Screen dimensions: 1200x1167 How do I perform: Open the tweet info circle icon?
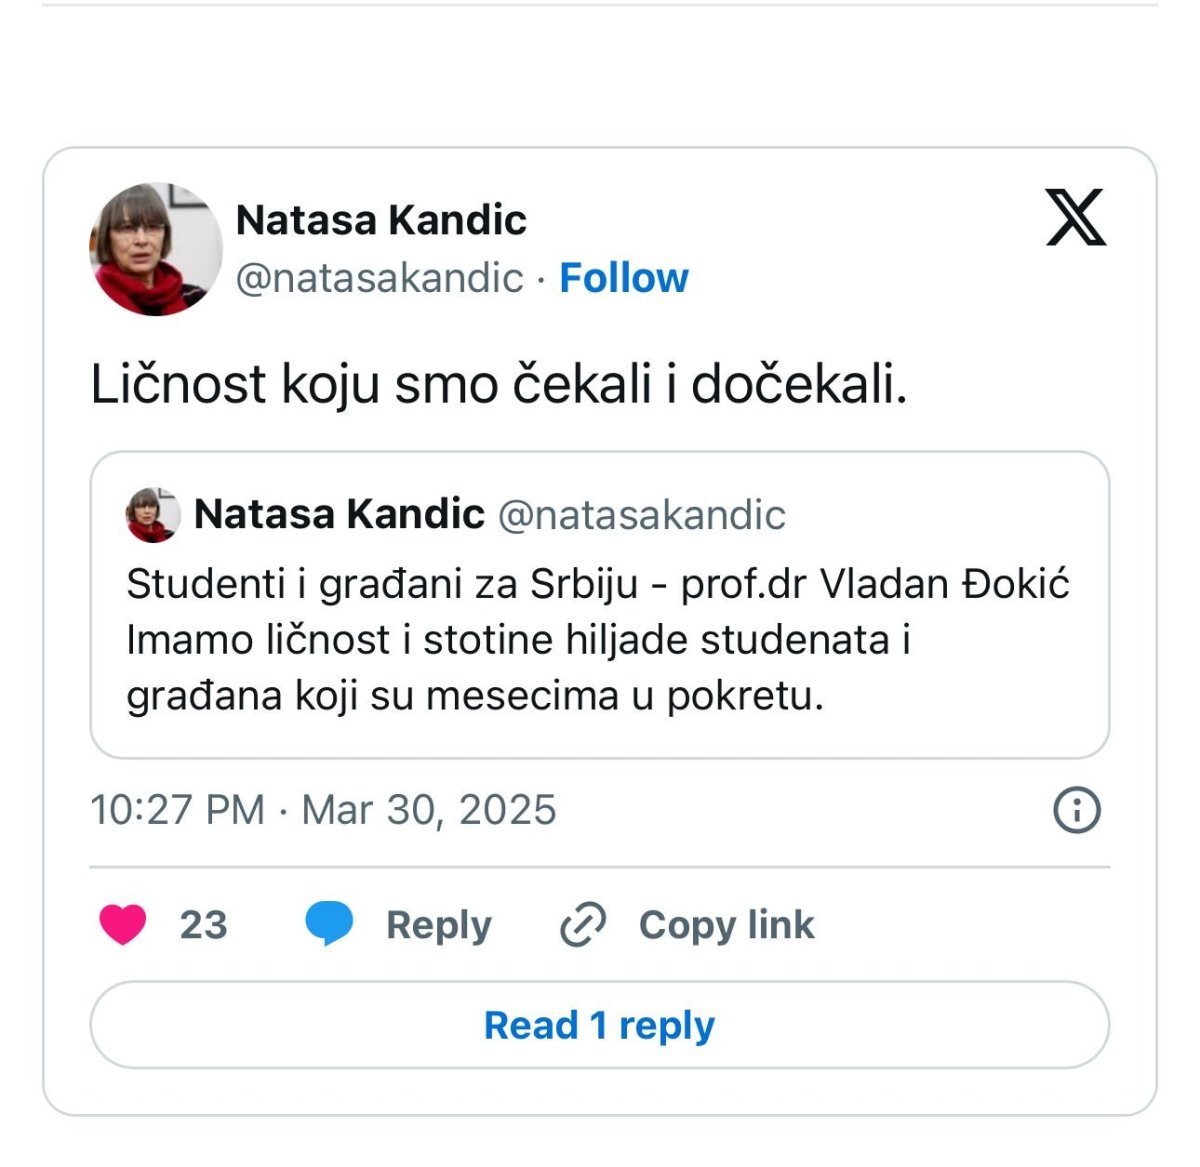(1077, 809)
